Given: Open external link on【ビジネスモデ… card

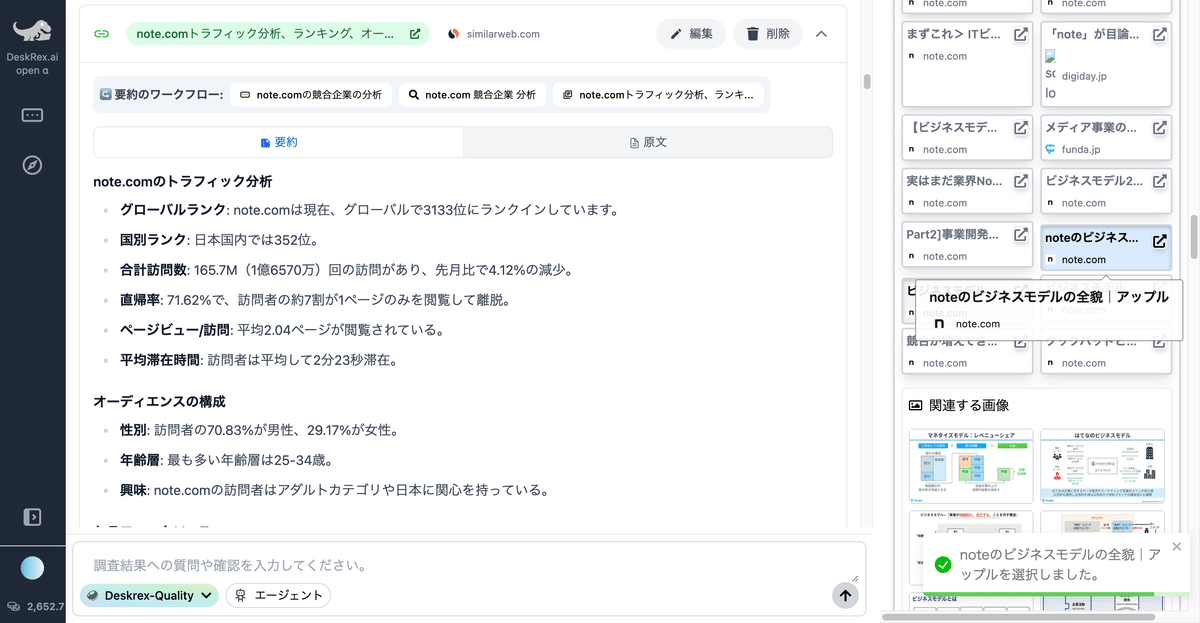Looking at the screenshot, I should click(1020, 128).
